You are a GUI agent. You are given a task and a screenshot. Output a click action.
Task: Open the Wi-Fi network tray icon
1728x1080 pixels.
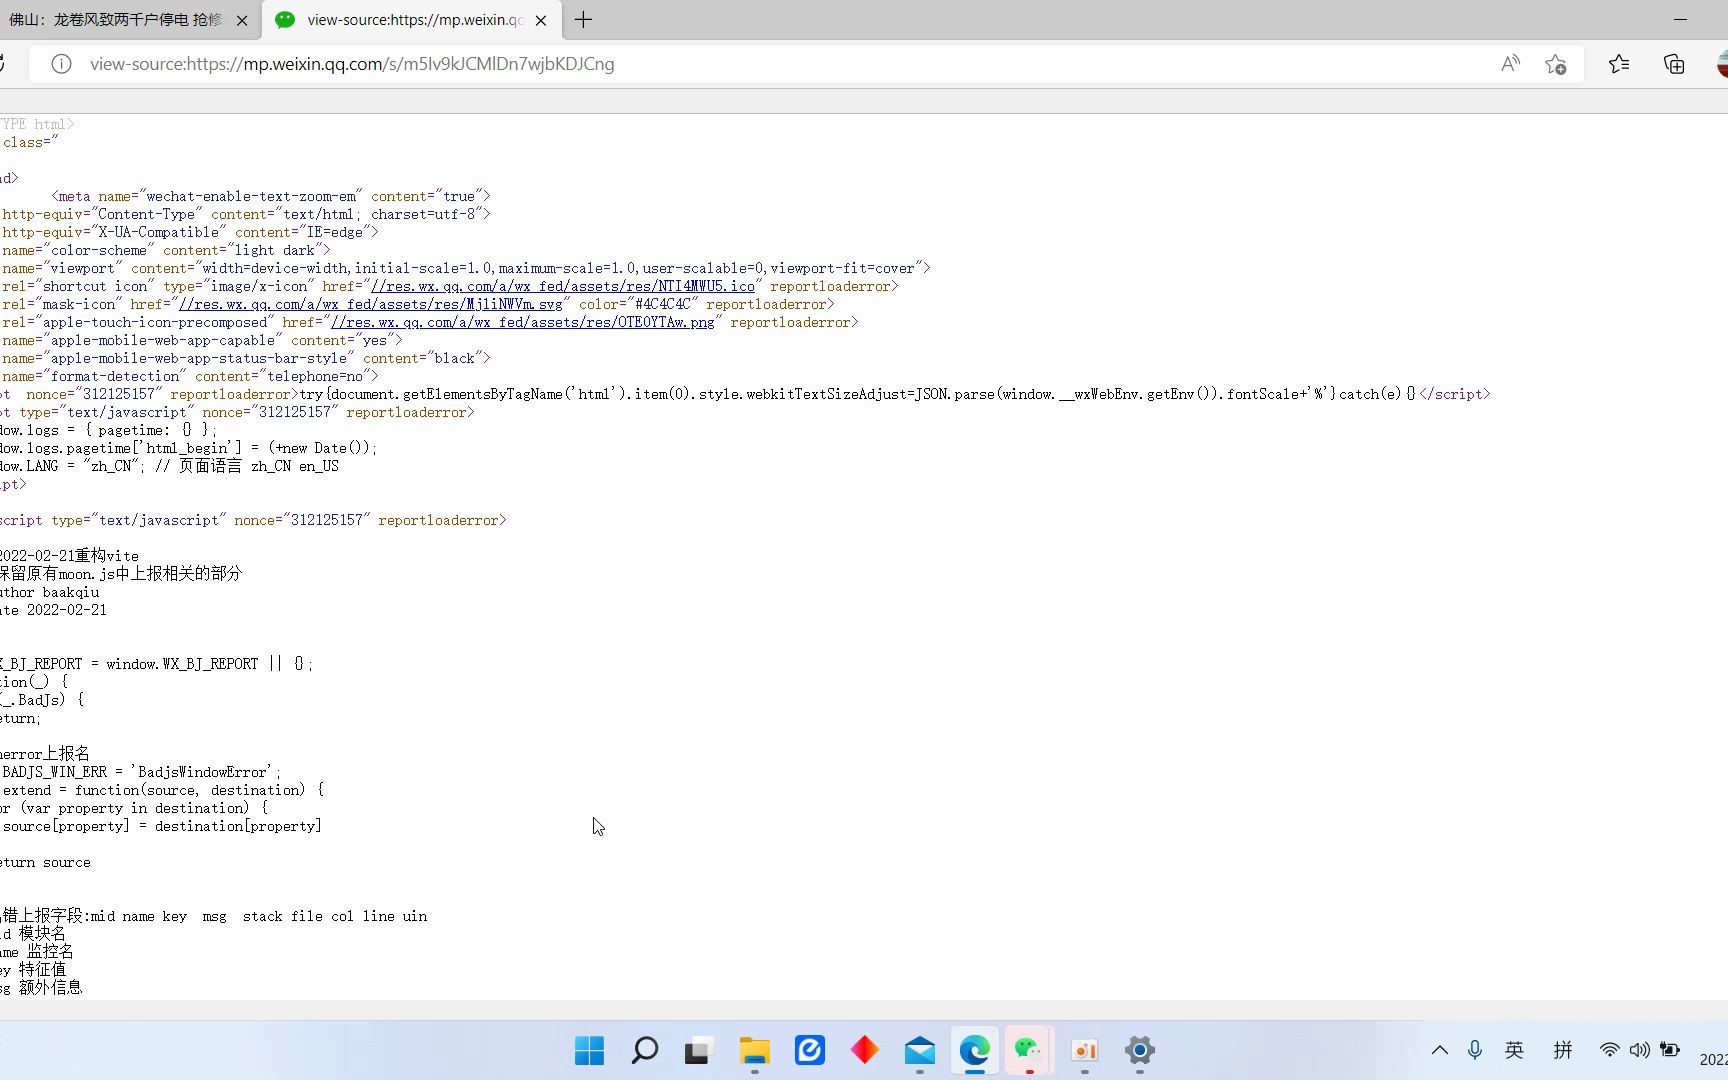click(1609, 1050)
